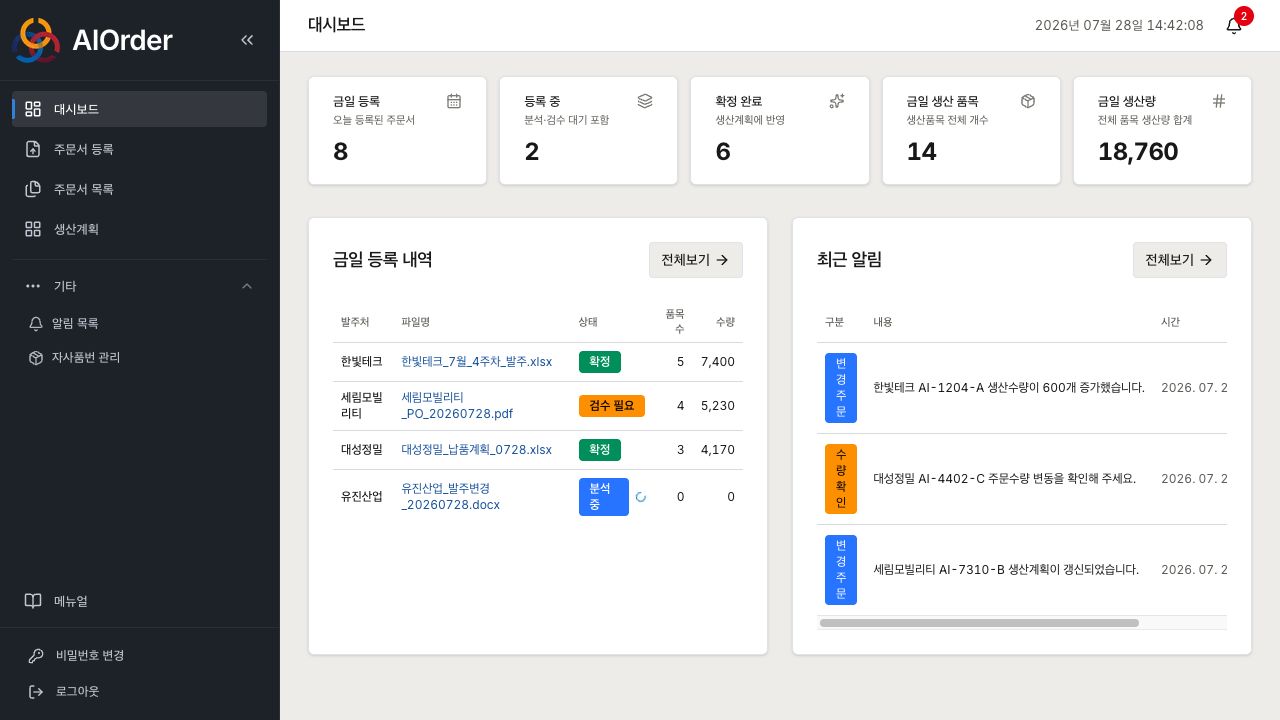The width and height of the screenshot is (1280, 720).
Task: Click 확정 status badge in 한빛테크 row
Action: pyautogui.click(x=600, y=362)
